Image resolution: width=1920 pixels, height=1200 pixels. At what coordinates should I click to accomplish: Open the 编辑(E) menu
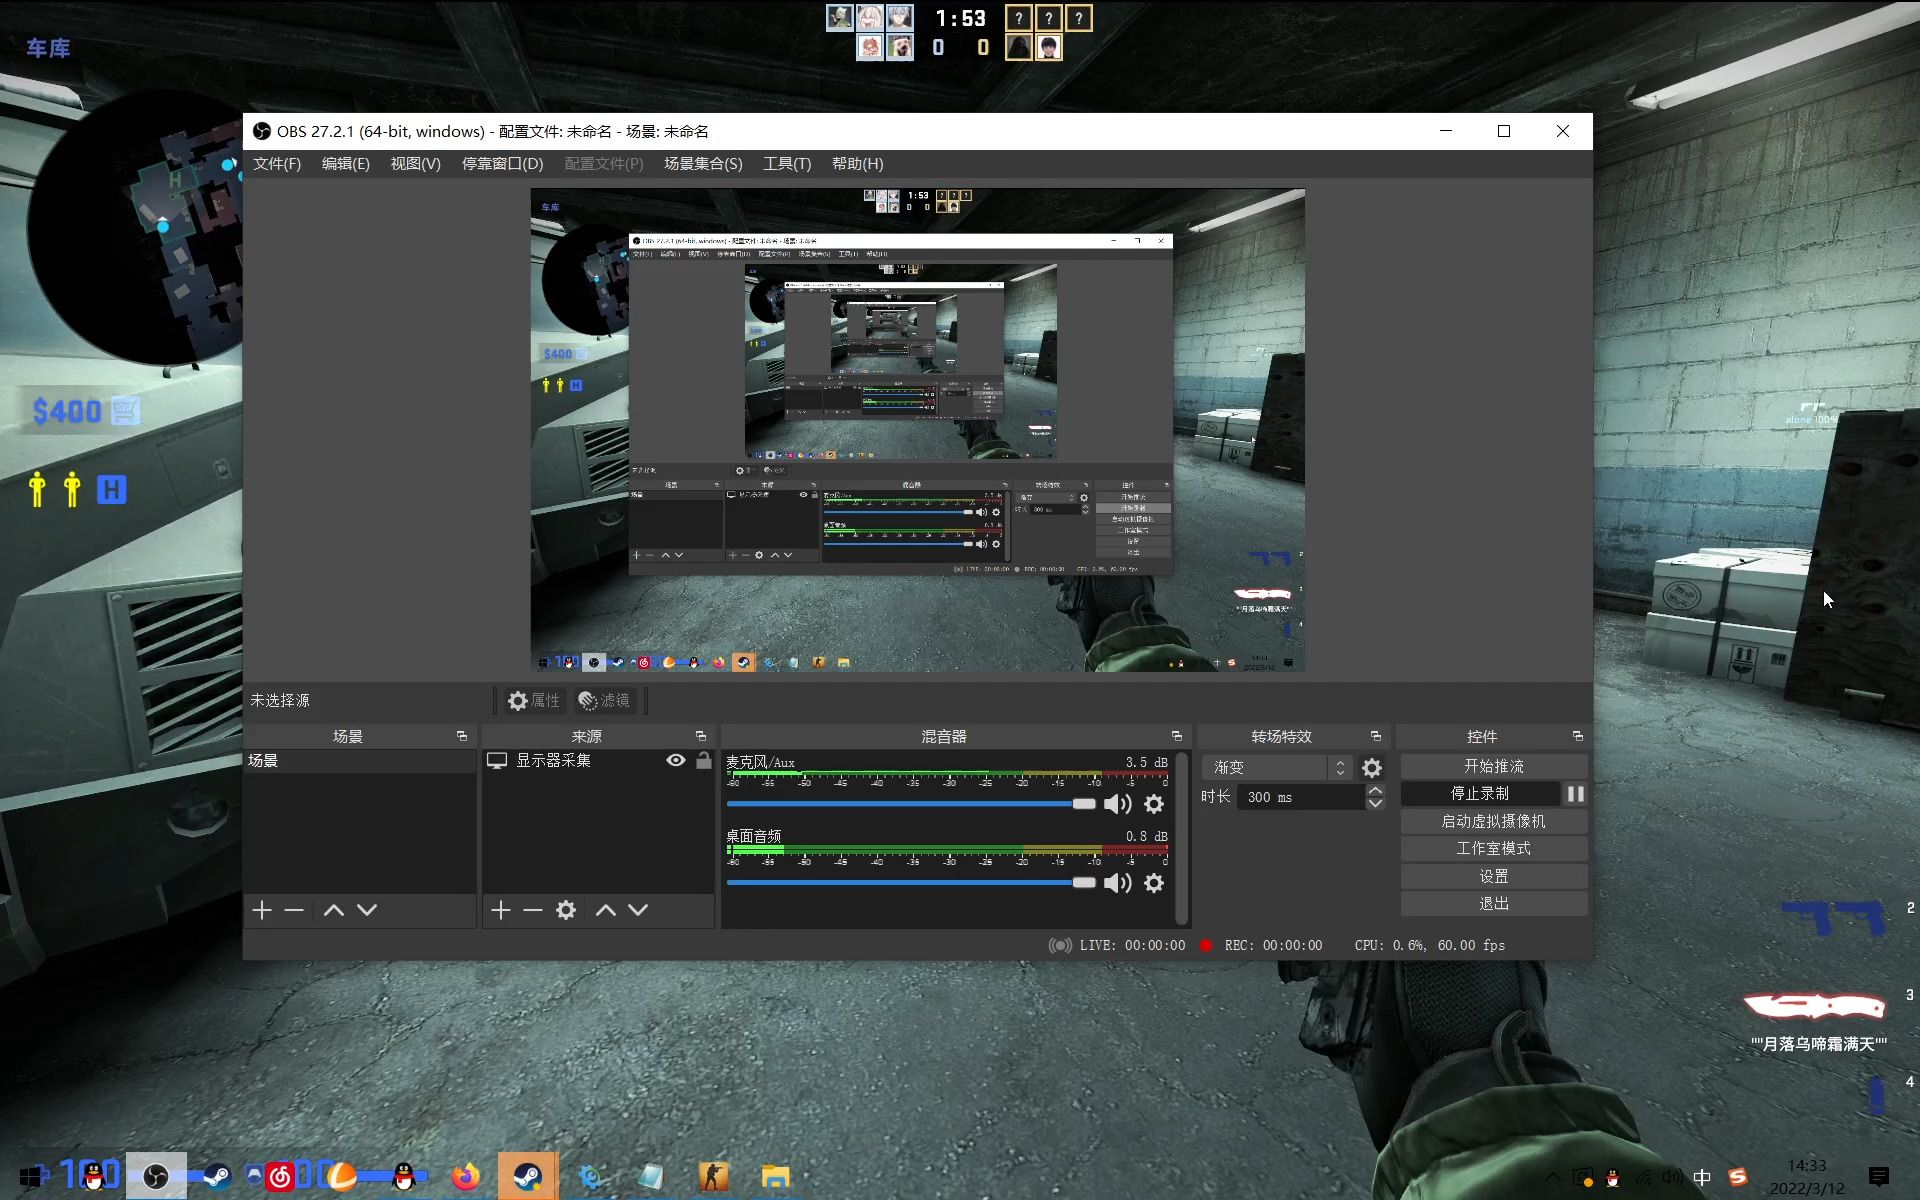tap(346, 164)
